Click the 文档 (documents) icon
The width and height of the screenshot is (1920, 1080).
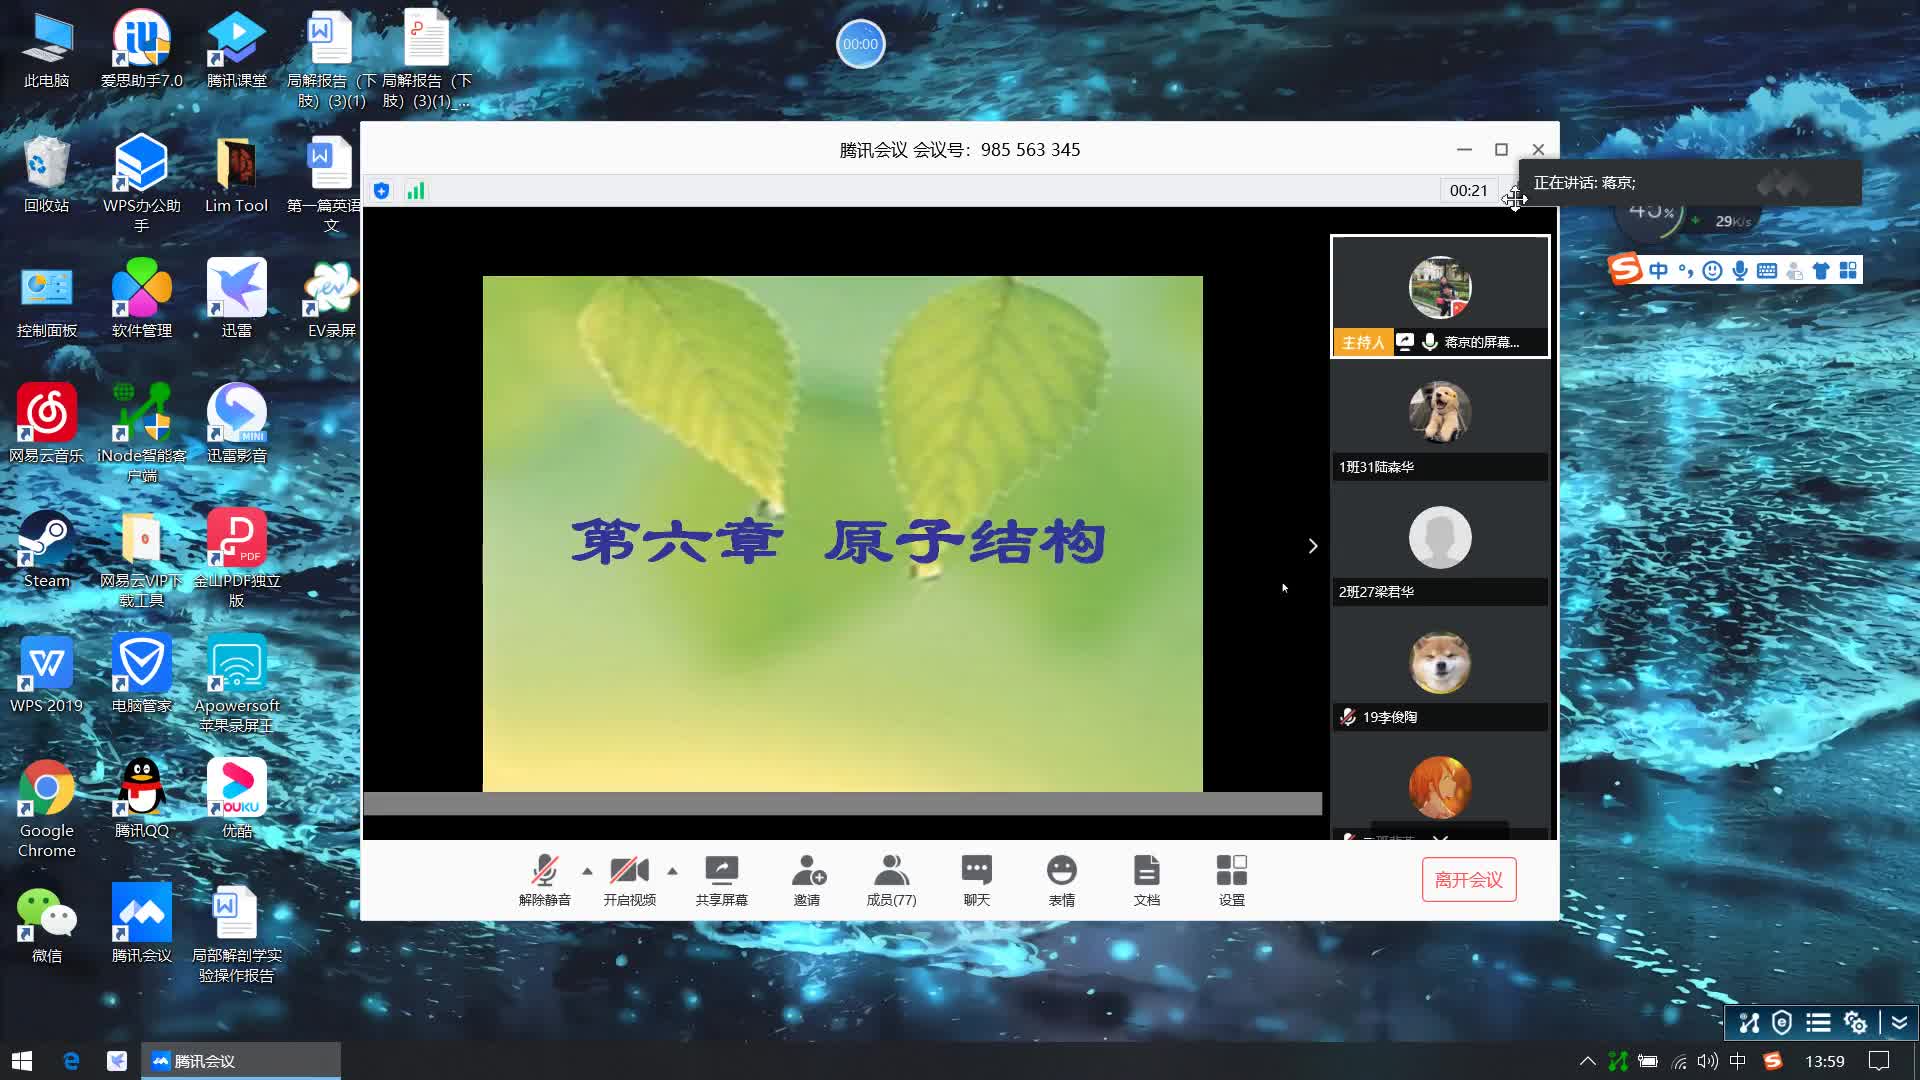click(x=1146, y=878)
